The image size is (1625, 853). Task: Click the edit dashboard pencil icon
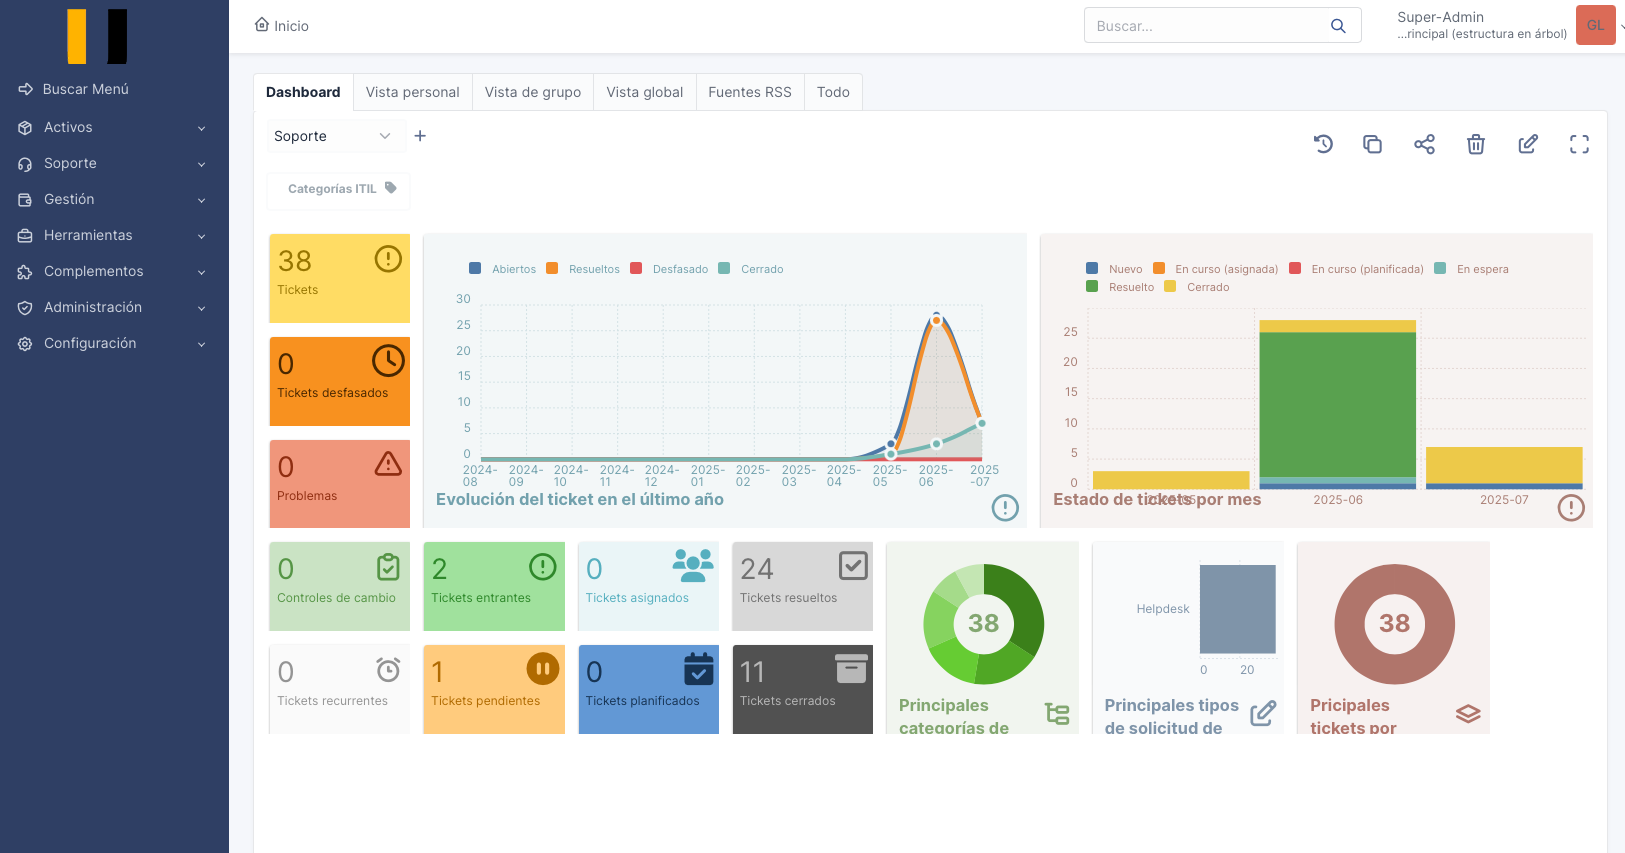(1527, 144)
